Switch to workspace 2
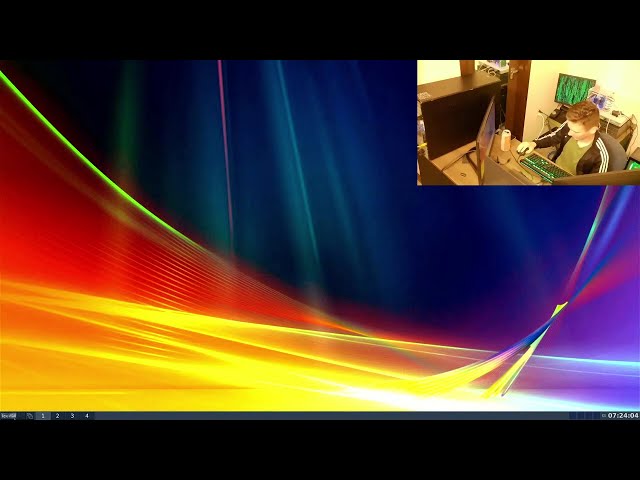Image resolution: width=640 pixels, height=480 pixels. [x=58, y=416]
